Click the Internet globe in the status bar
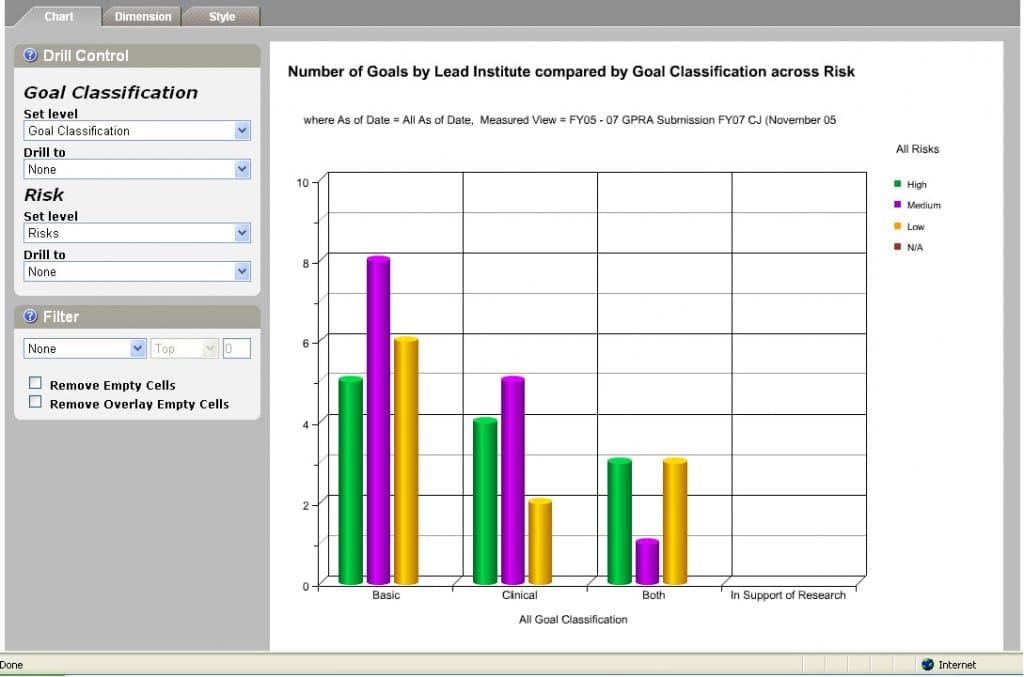This screenshot has height=677, width=1024. 925,664
